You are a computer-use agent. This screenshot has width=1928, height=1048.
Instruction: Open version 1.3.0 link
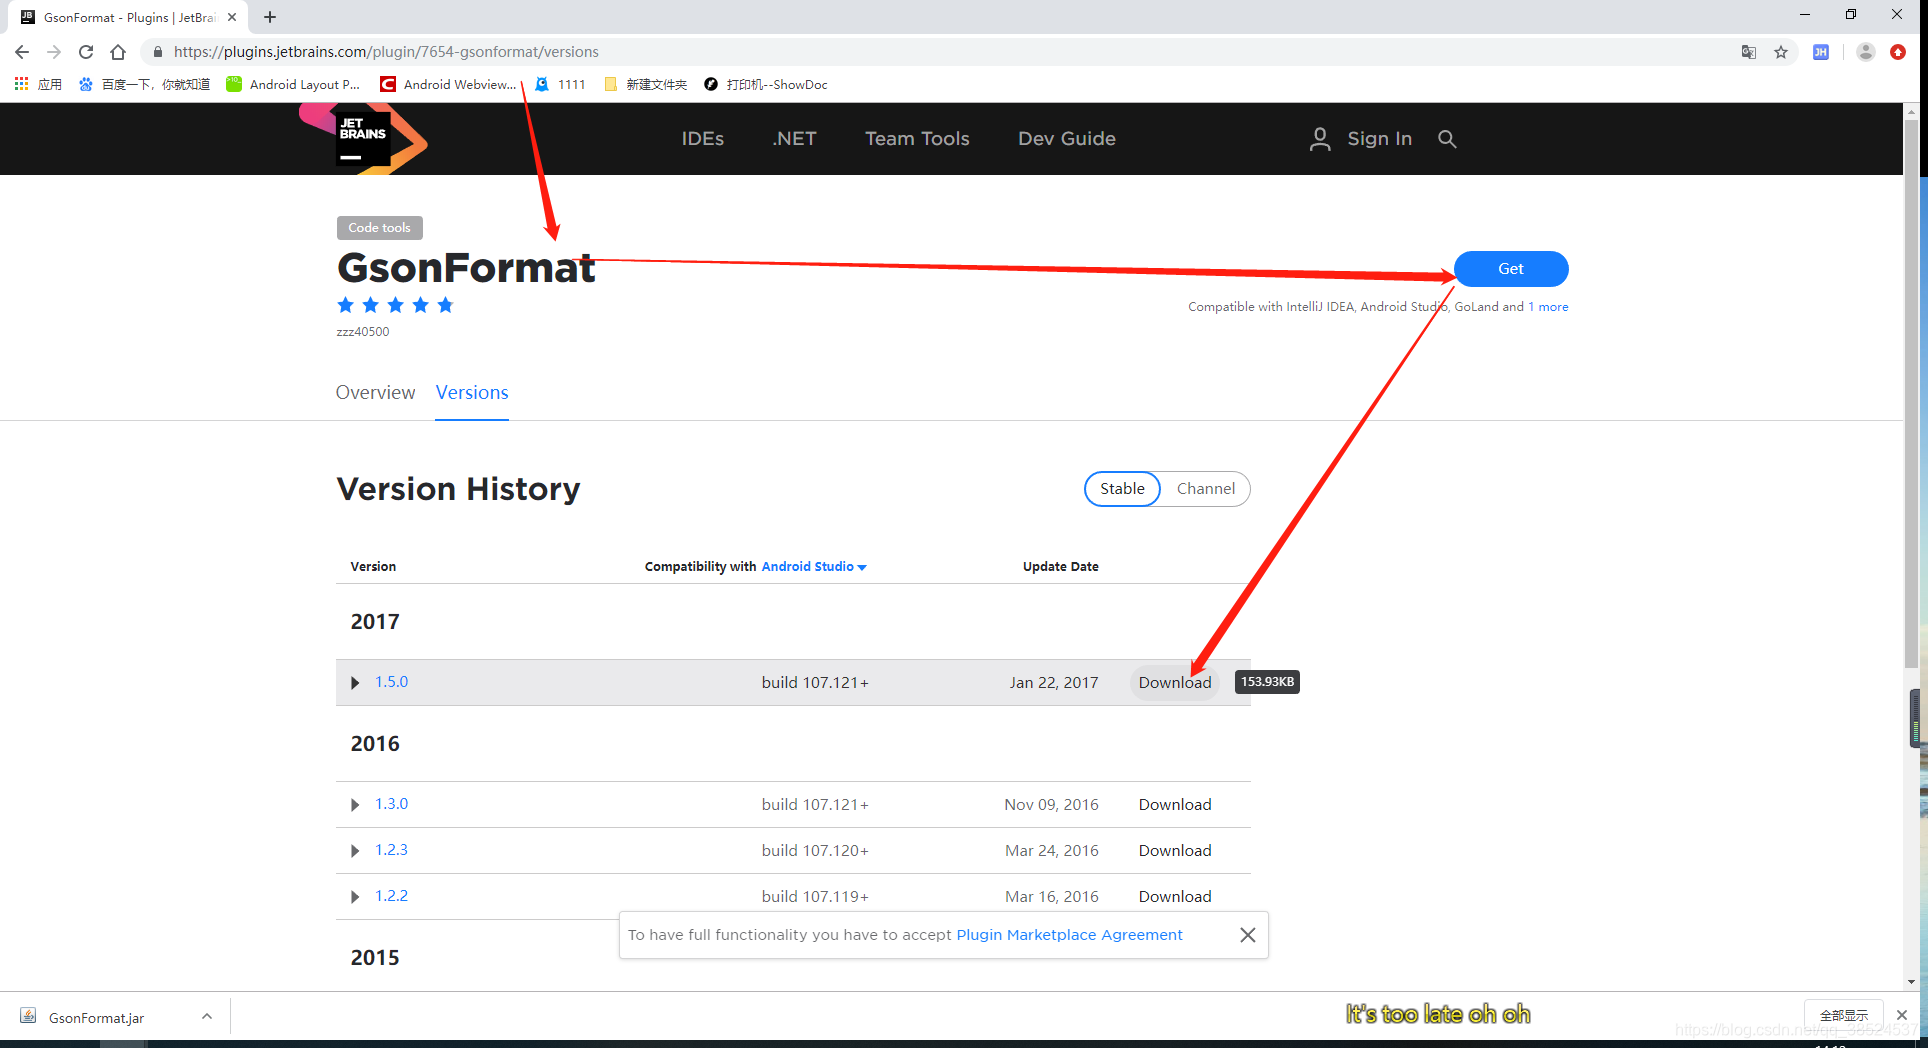pyautogui.click(x=391, y=804)
